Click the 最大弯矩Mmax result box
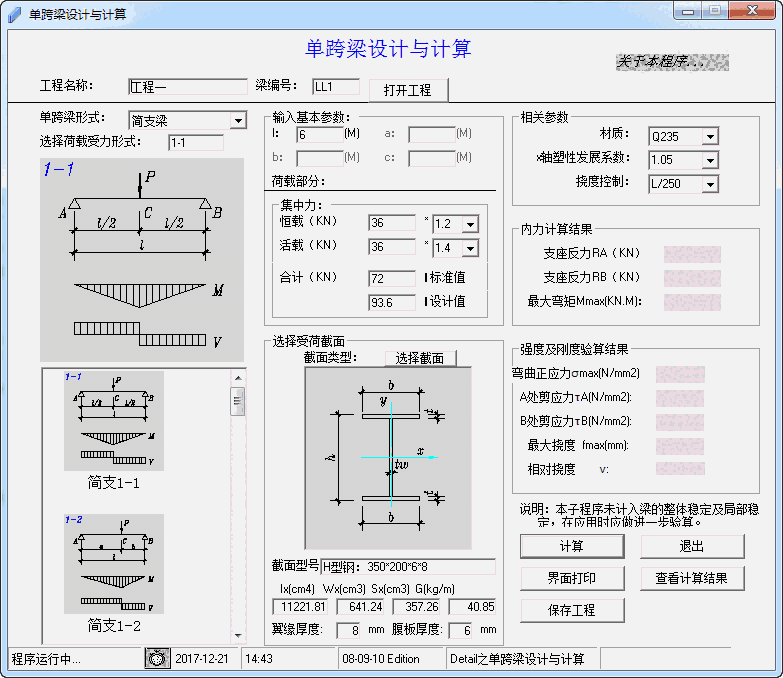This screenshot has width=783, height=678. click(692, 302)
